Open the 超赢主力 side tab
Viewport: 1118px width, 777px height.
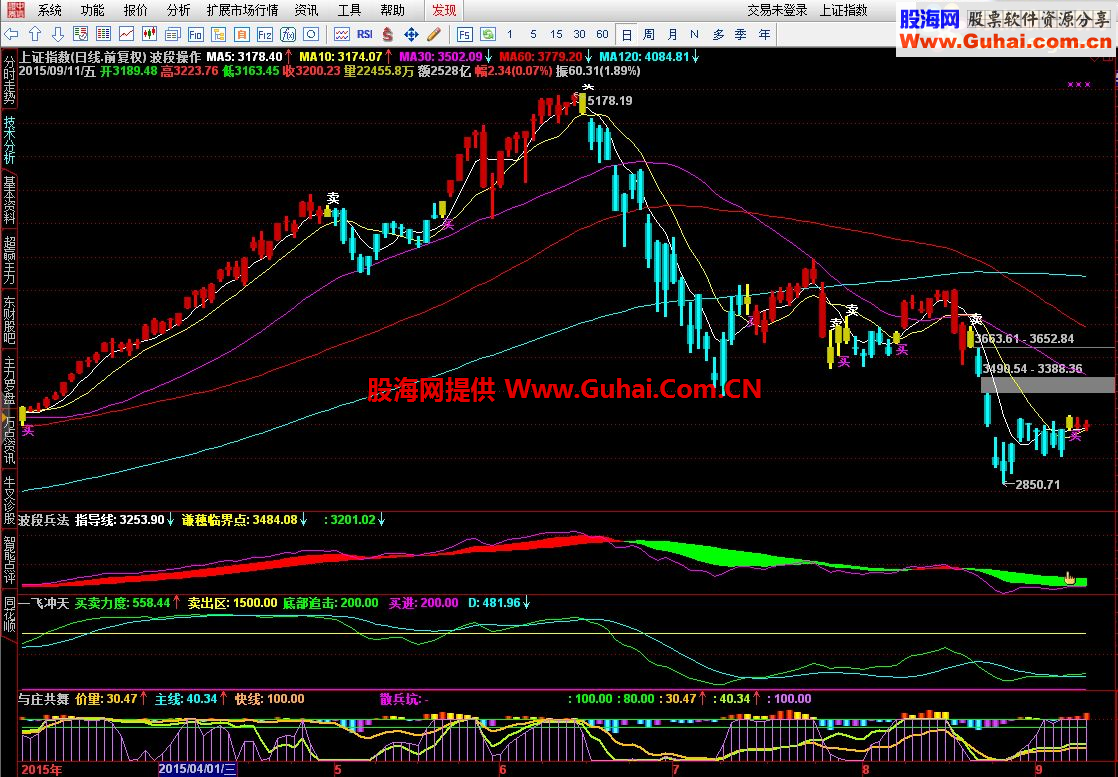pos(9,260)
